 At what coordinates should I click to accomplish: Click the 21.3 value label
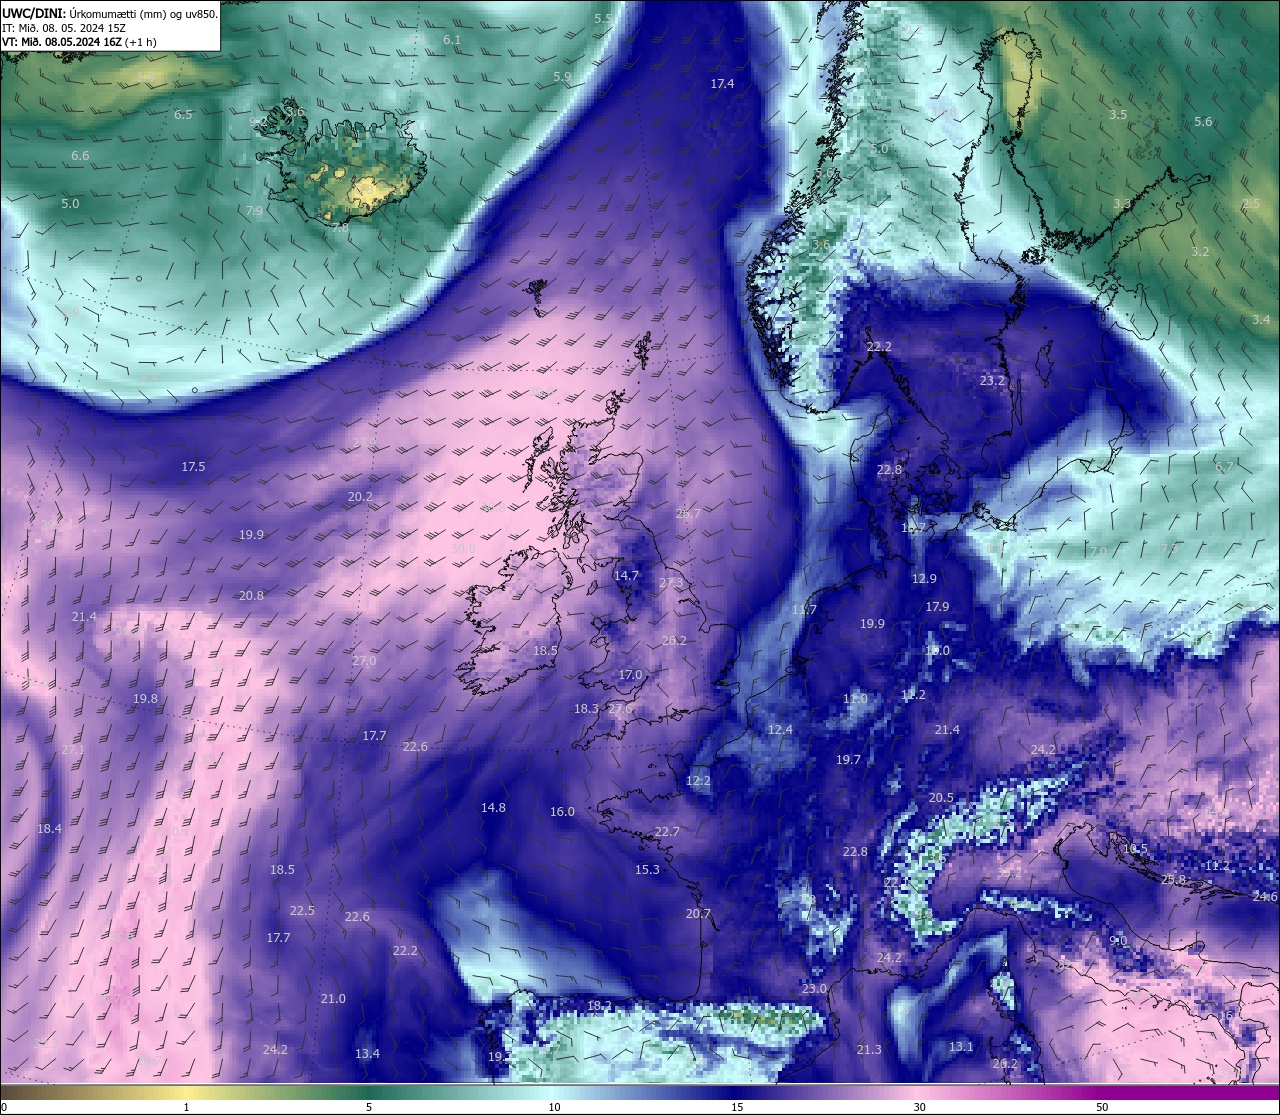[869, 1050]
